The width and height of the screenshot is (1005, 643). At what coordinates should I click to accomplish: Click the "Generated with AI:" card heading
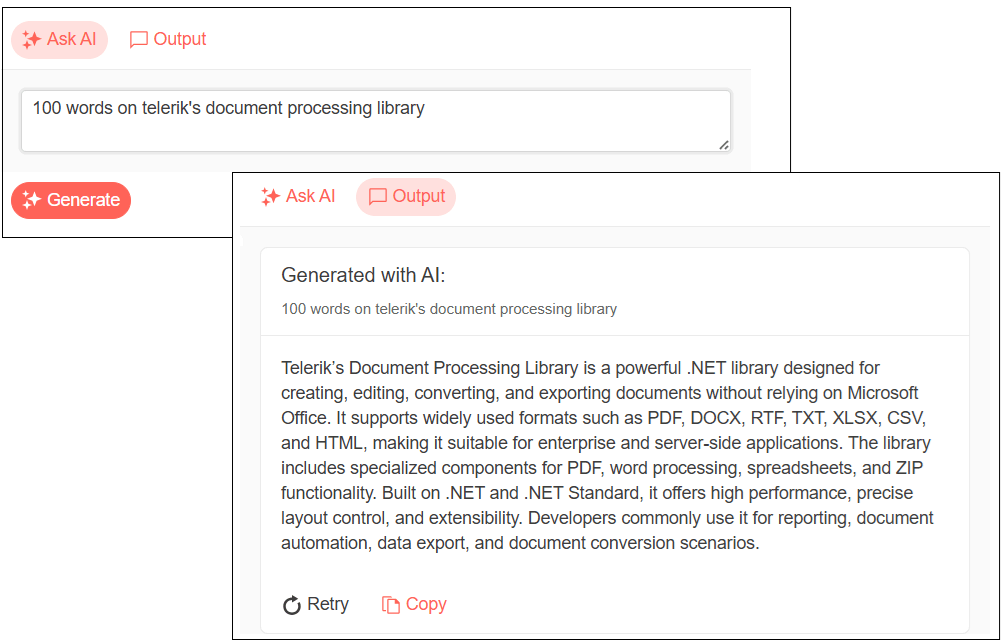(x=363, y=275)
